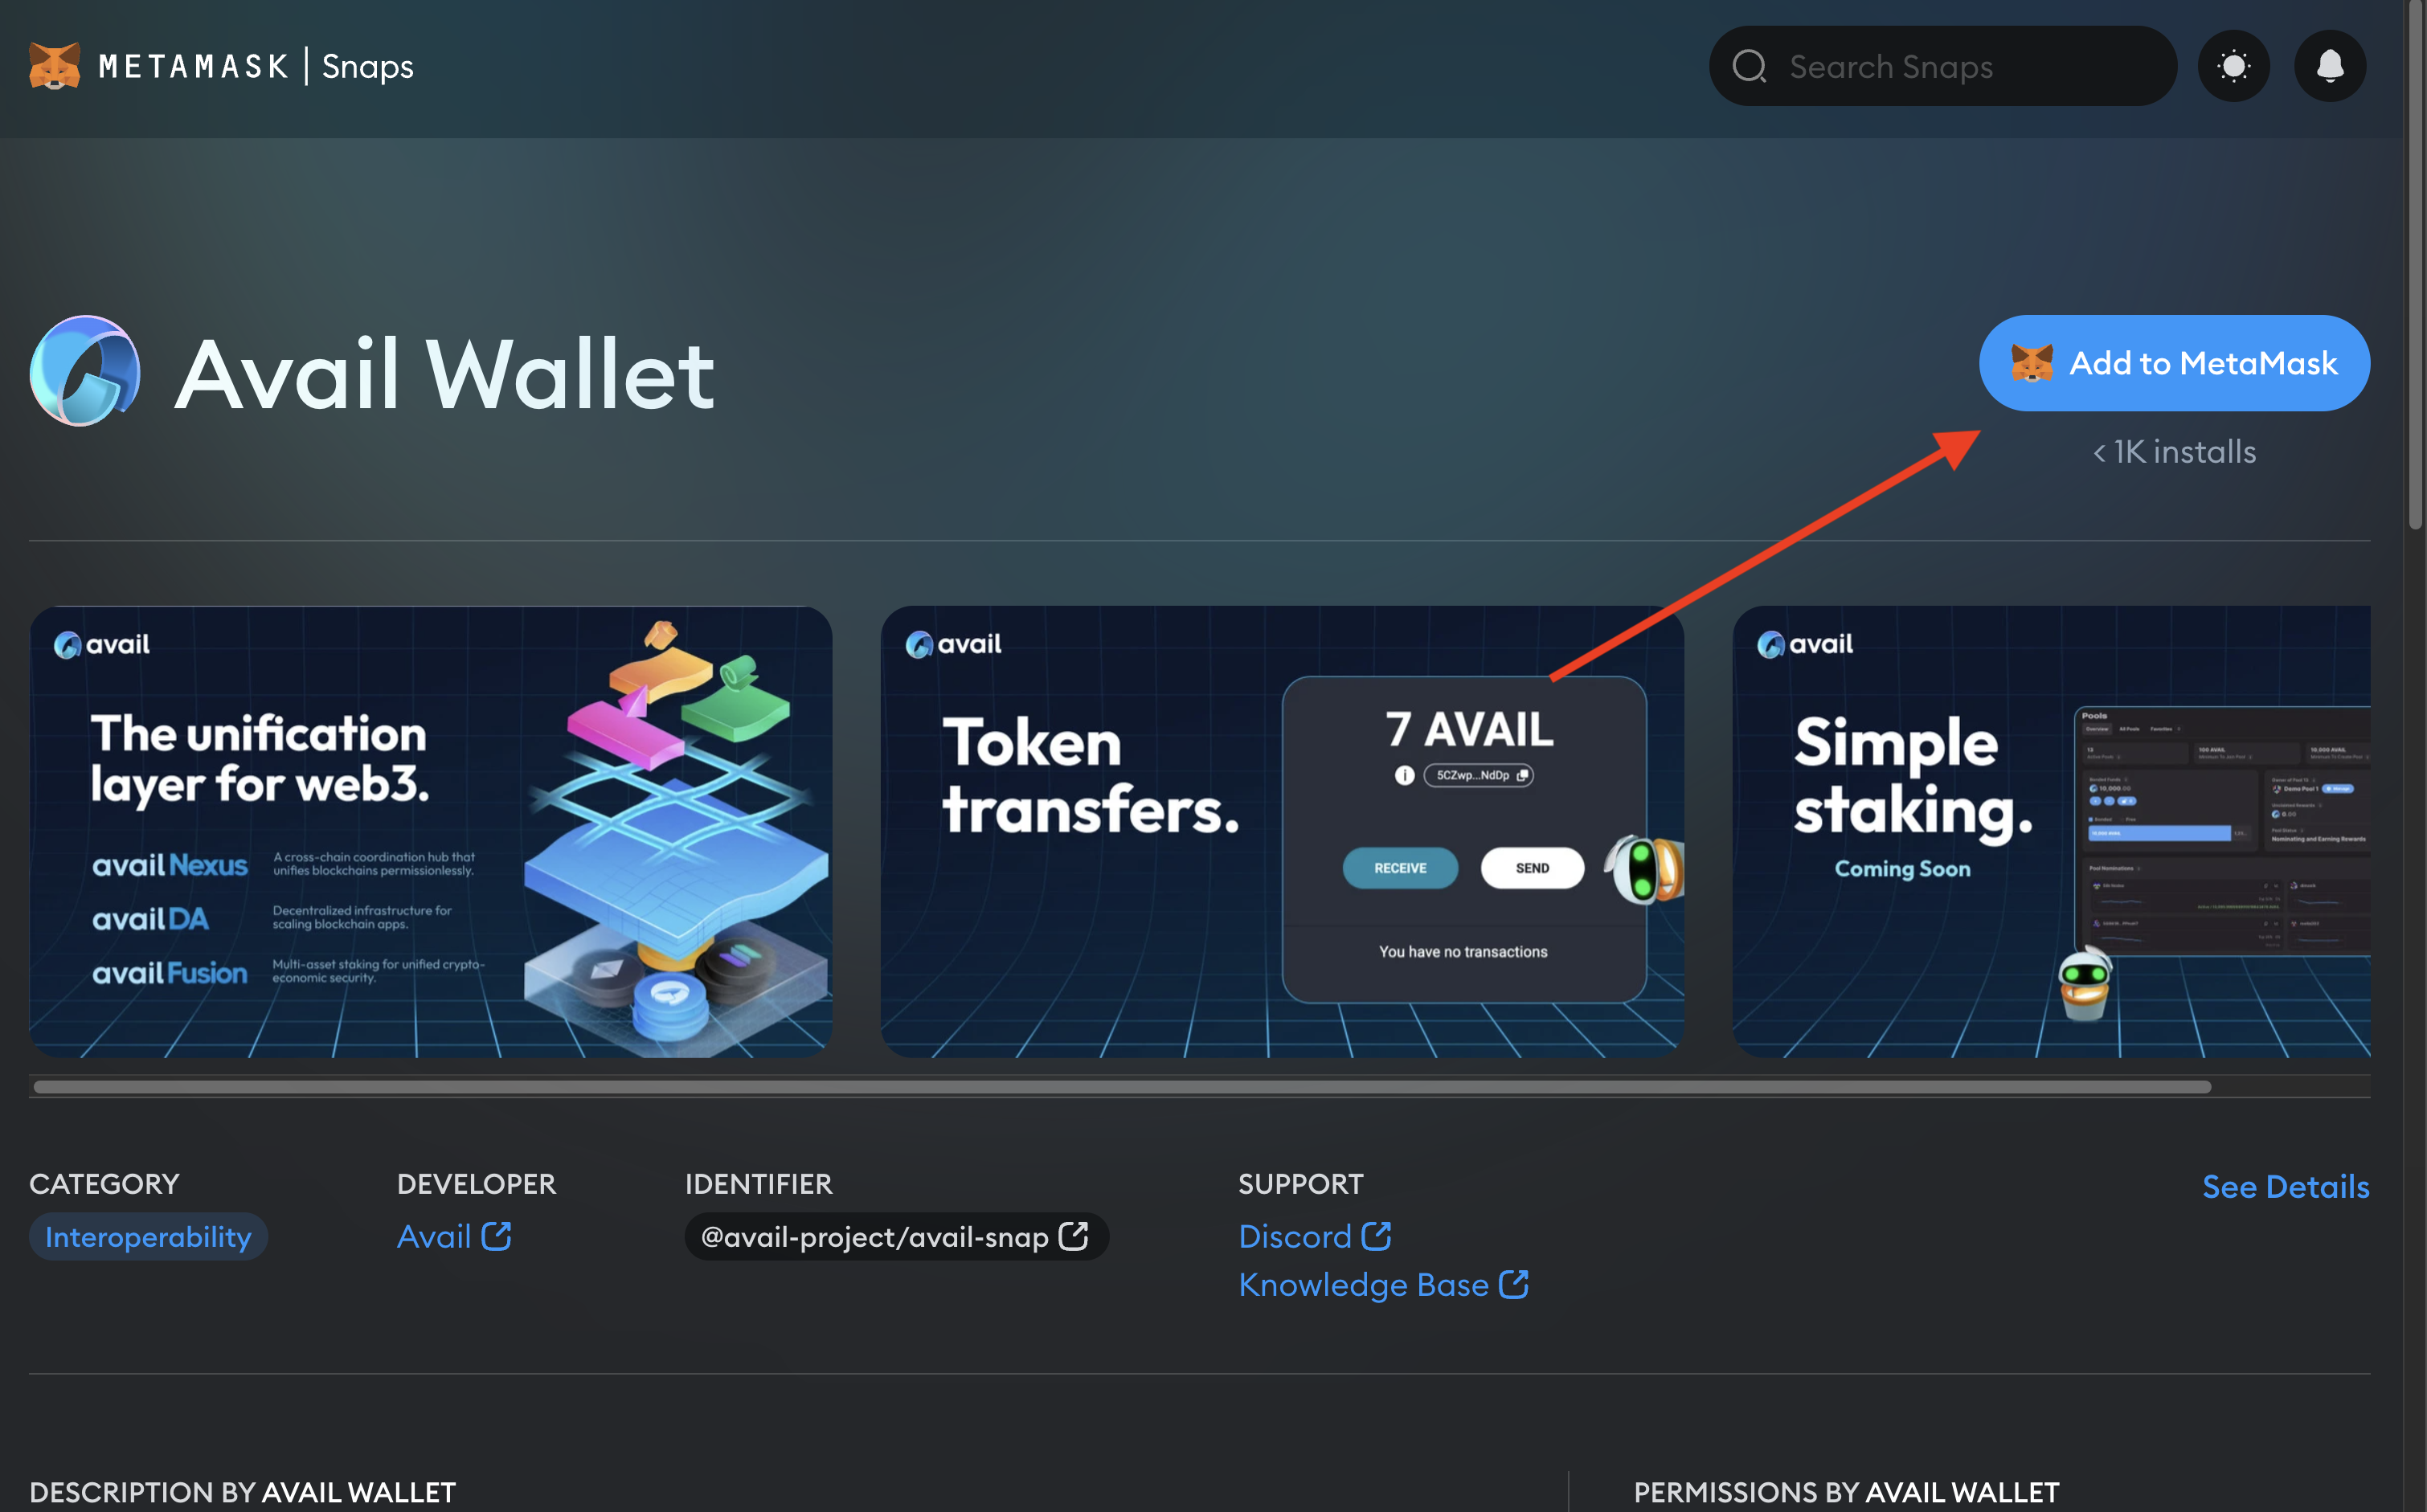This screenshot has width=2427, height=1512.
Task: Click external link icon beside Avail developer
Action: click(496, 1236)
